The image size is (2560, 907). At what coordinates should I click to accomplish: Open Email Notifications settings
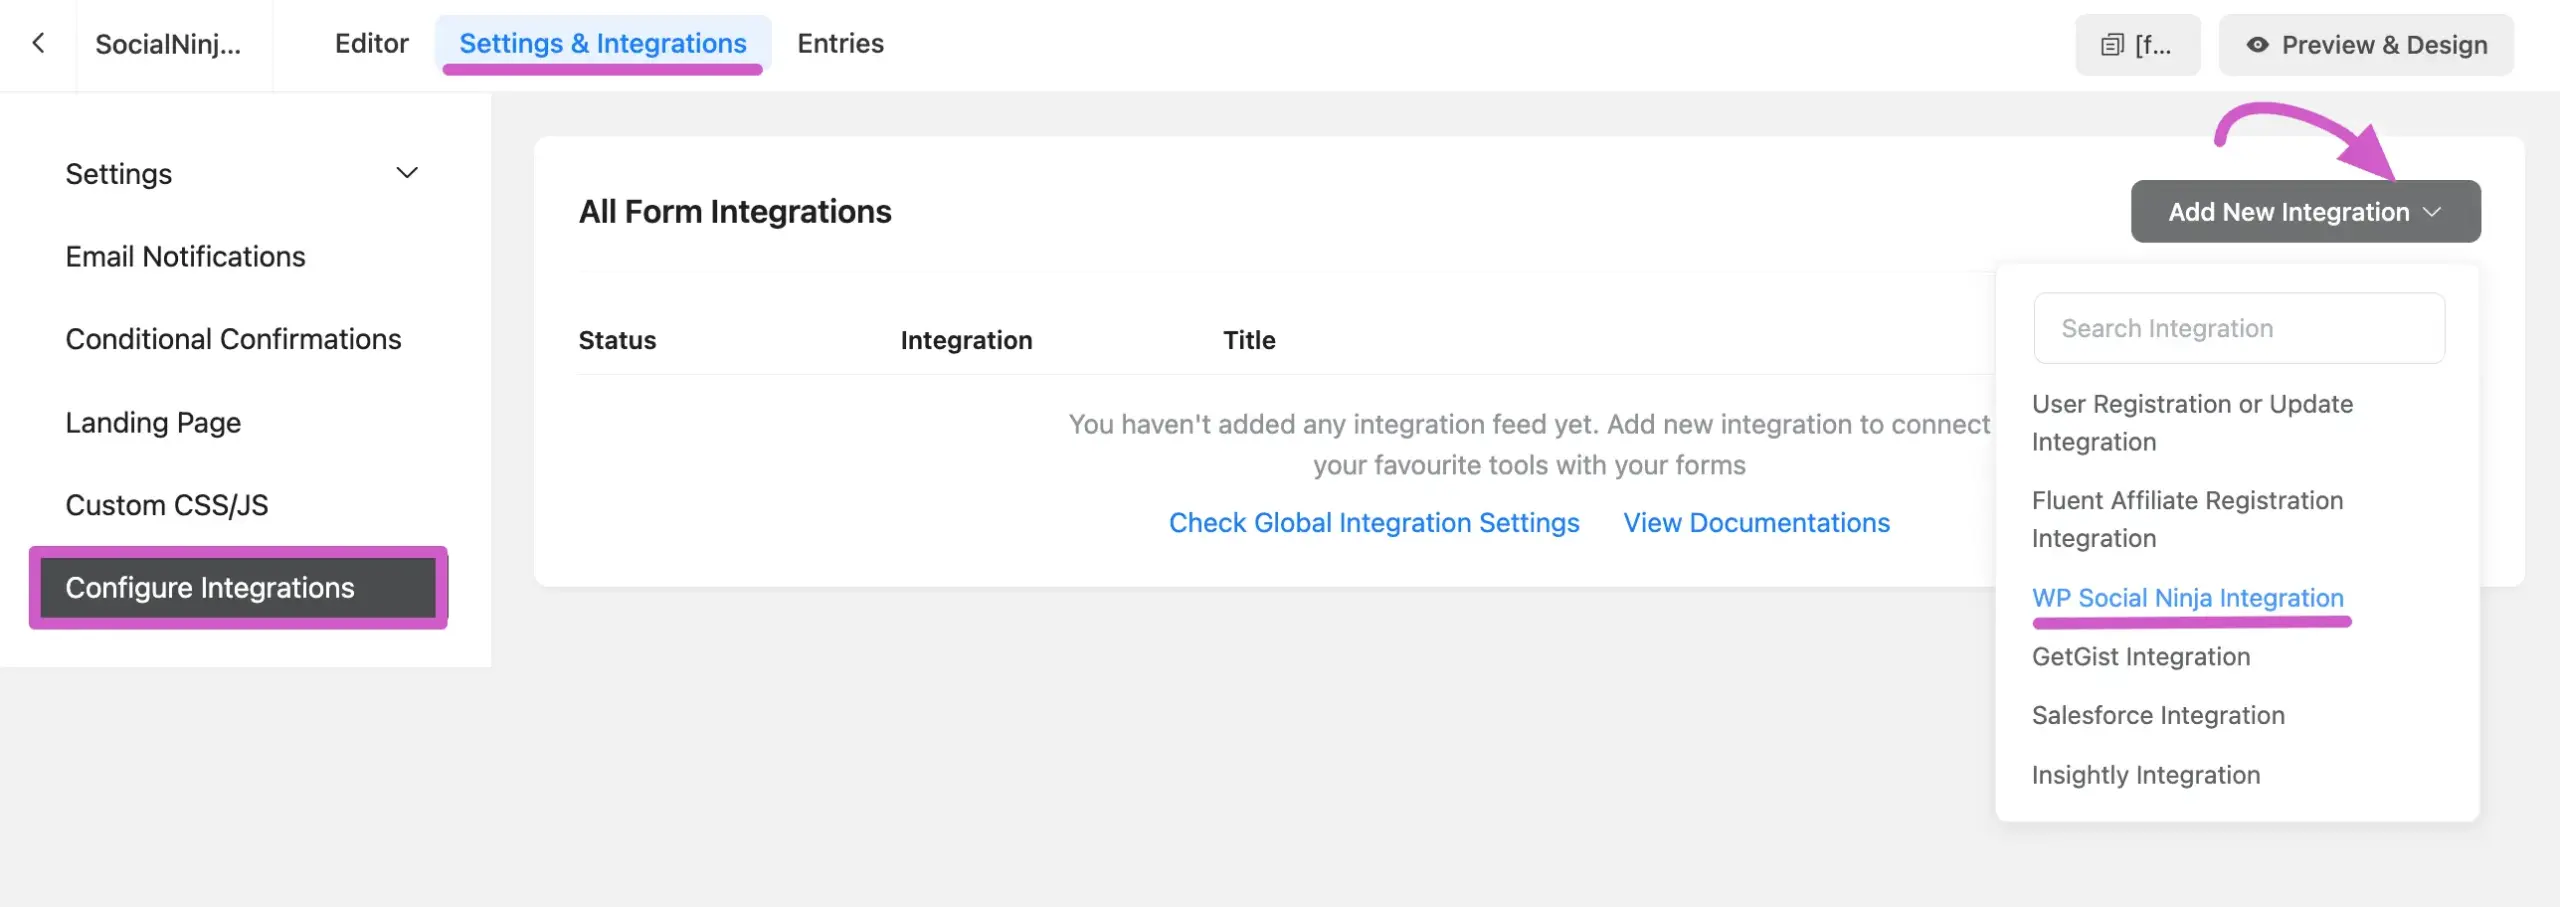(x=185, y=256)
